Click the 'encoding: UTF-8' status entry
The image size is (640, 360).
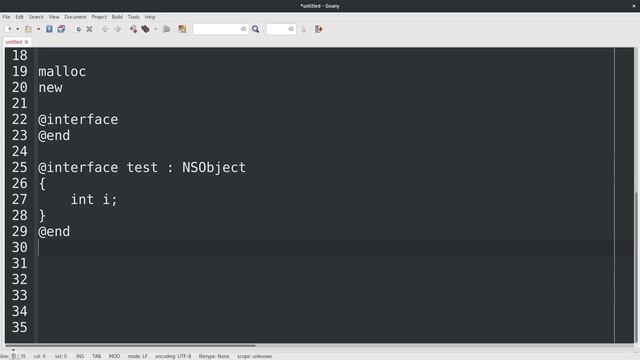point(173,356)
